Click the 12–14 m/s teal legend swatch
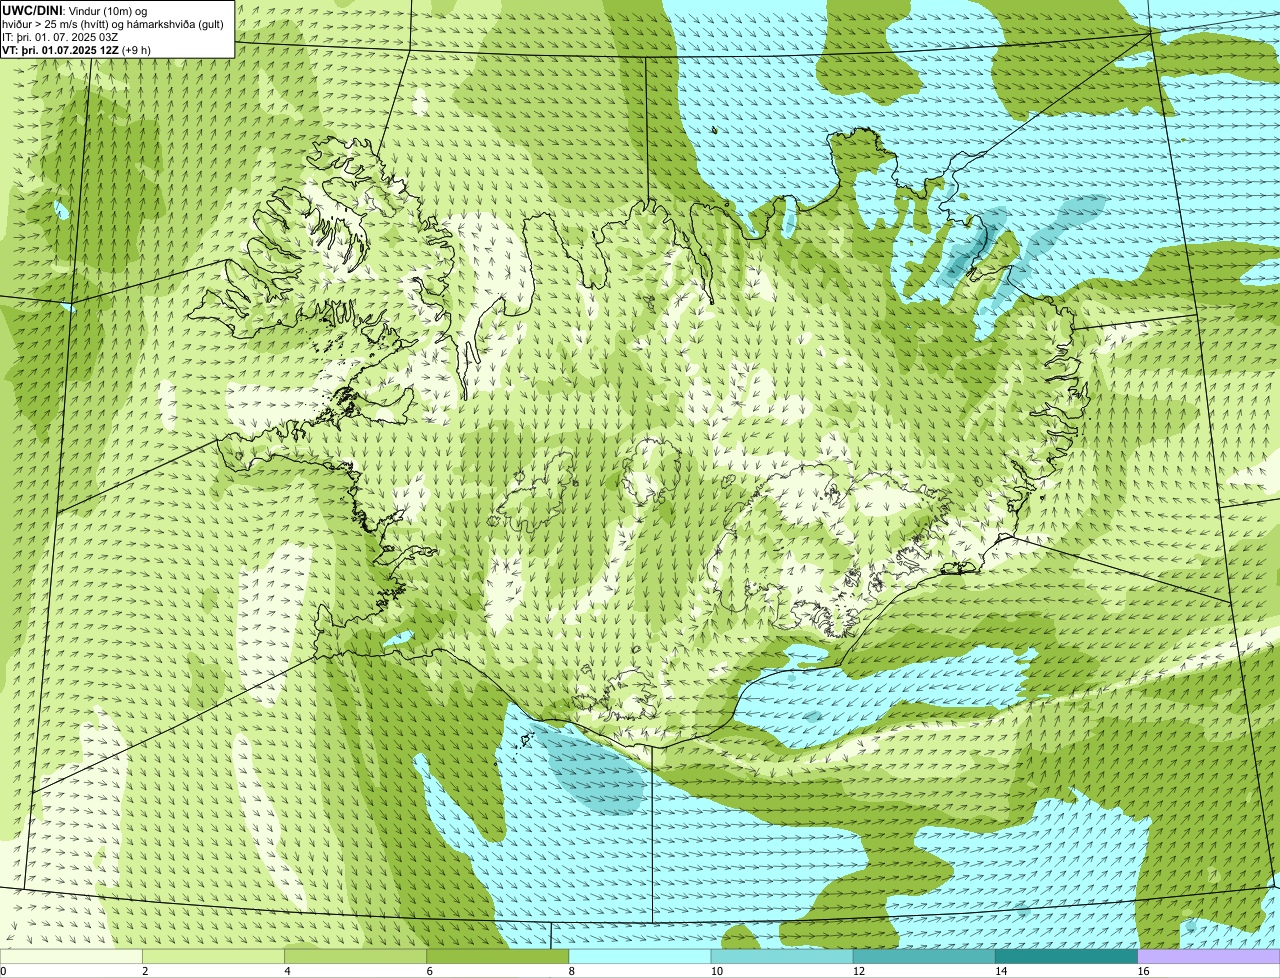 click(924, 956)
